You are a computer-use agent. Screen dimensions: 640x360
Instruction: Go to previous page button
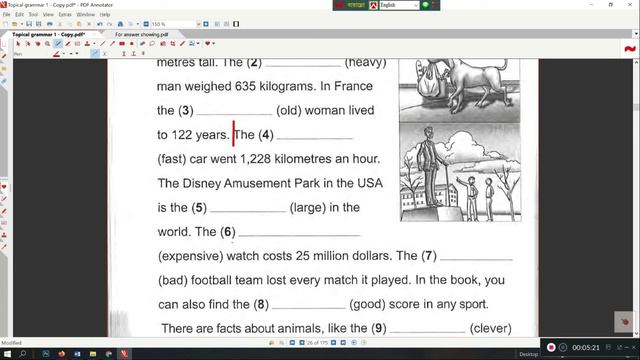tap(302, 342)
